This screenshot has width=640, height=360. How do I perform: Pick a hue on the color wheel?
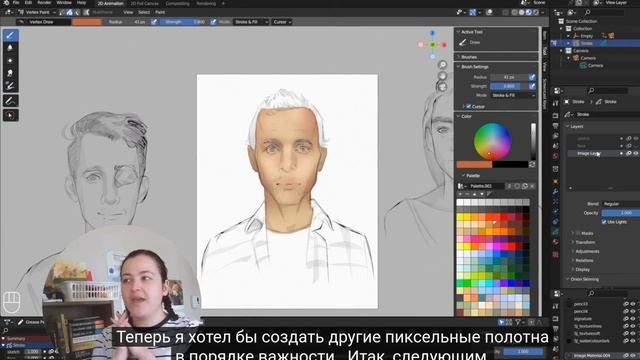tap(492, 141)
